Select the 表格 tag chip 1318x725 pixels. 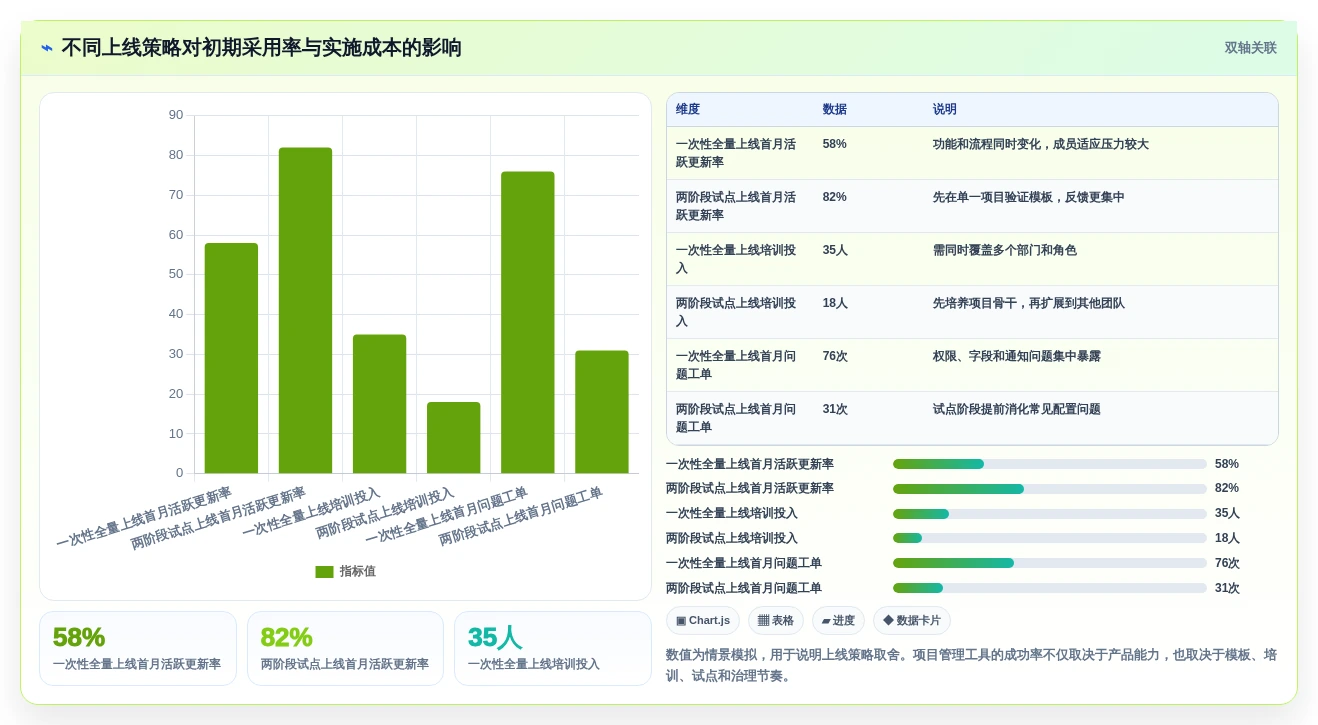(776, 620)
